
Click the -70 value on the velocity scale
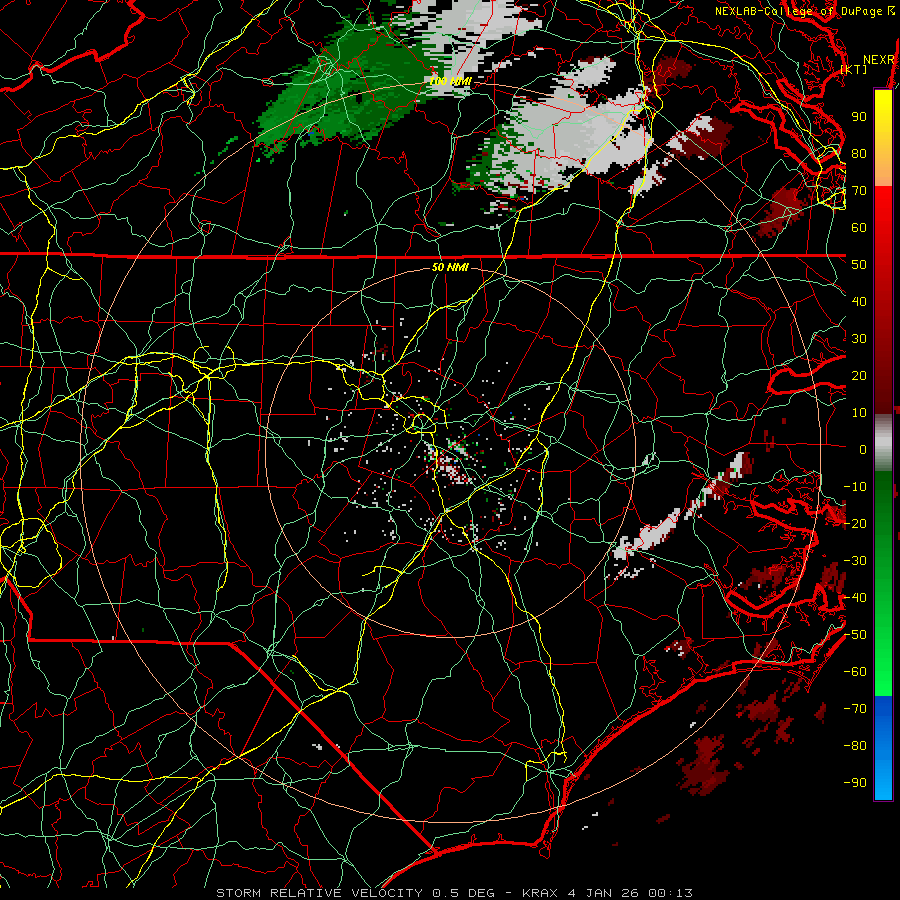tap(855, 709)
